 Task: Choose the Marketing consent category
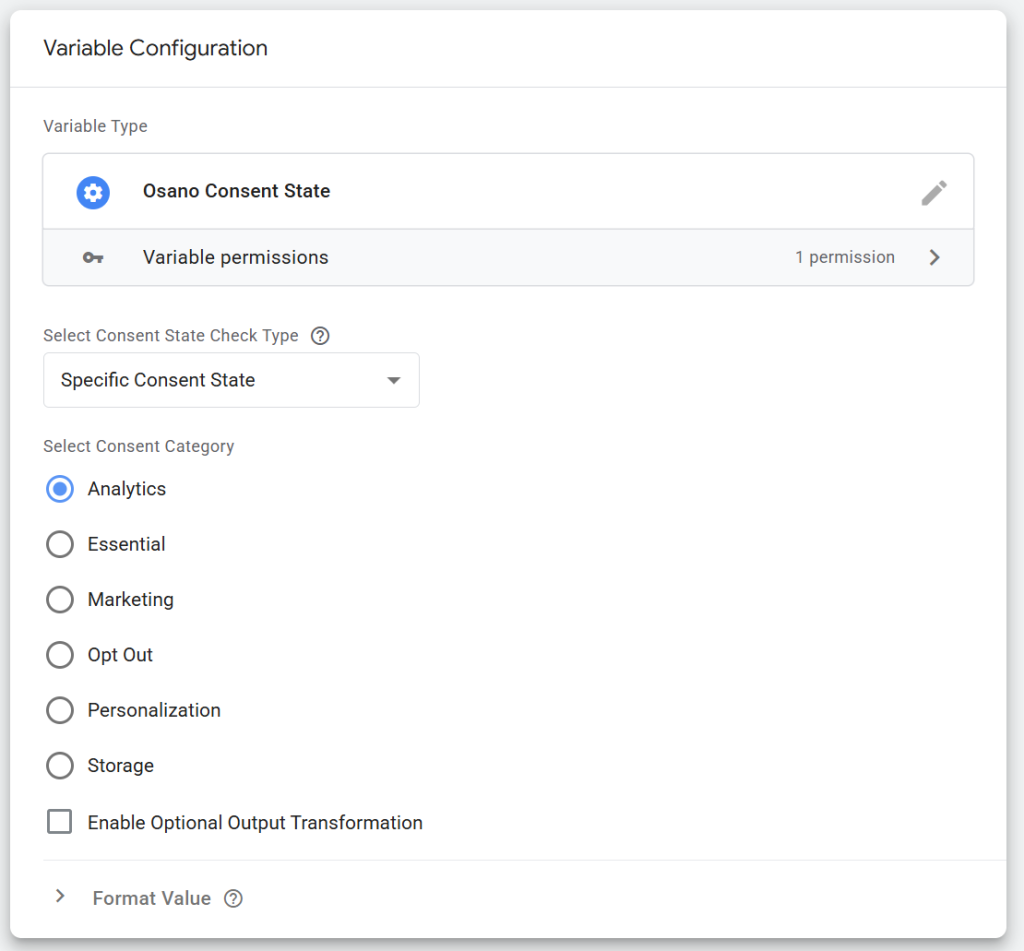[59, 600]
